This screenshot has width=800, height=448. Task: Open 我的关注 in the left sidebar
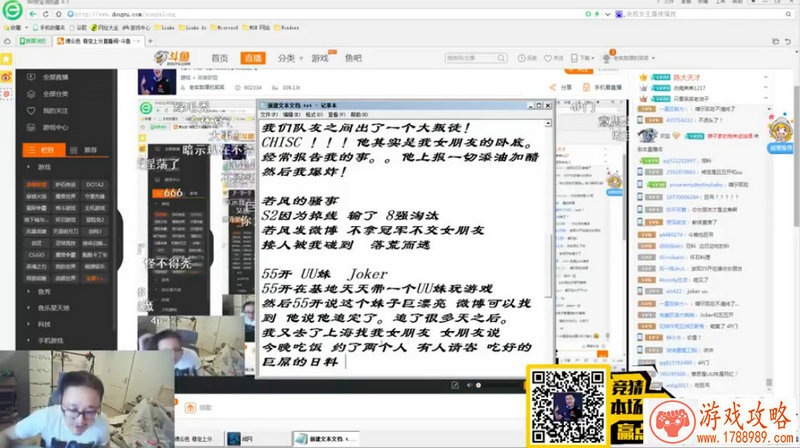49,111
